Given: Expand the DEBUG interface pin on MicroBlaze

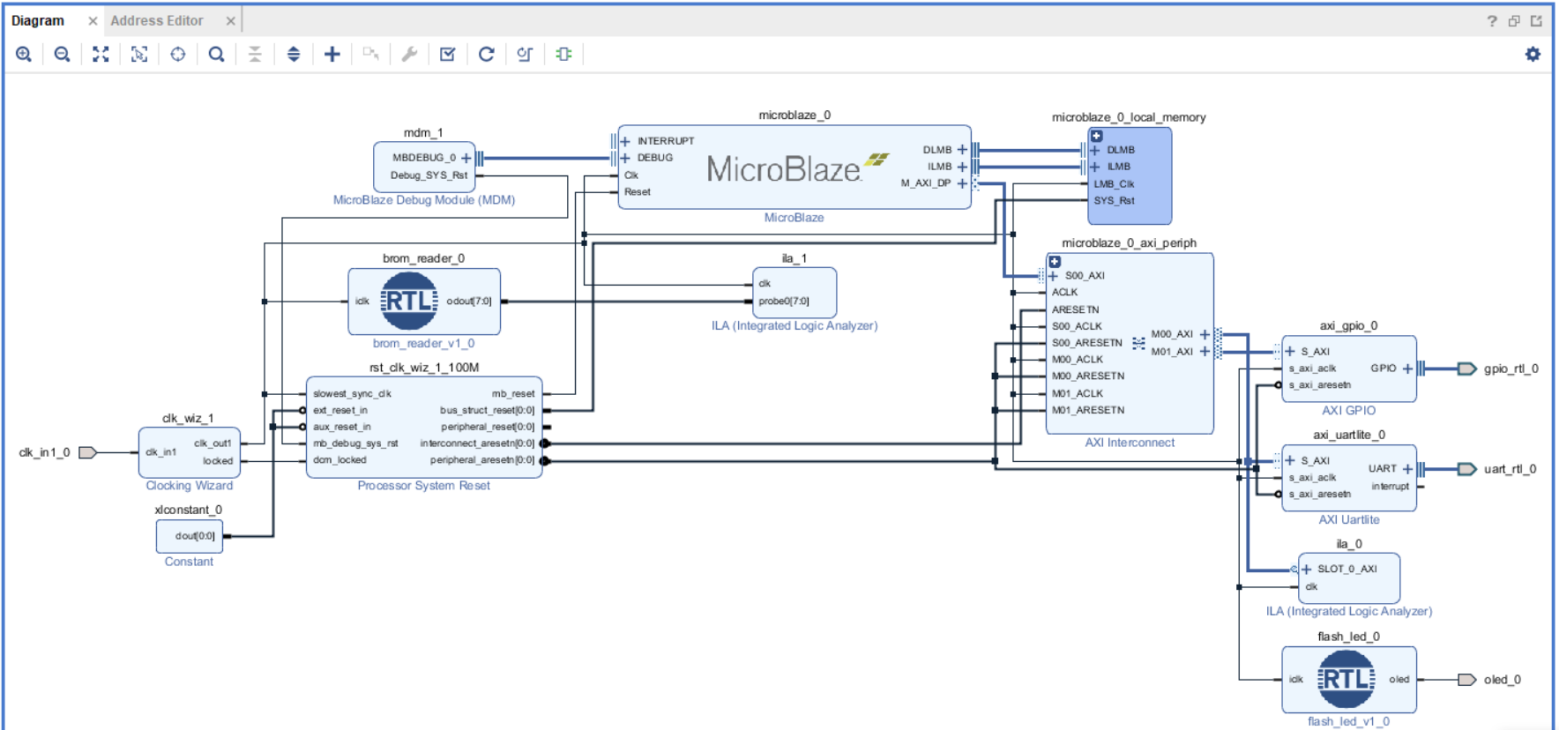Looking at the screenshot, I should coord(626,157).
